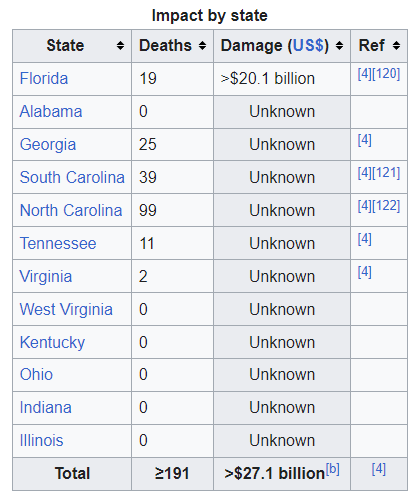Follow the South Carolina link
This screenshot has width=416, height=498.
click(x=72, y=177)
